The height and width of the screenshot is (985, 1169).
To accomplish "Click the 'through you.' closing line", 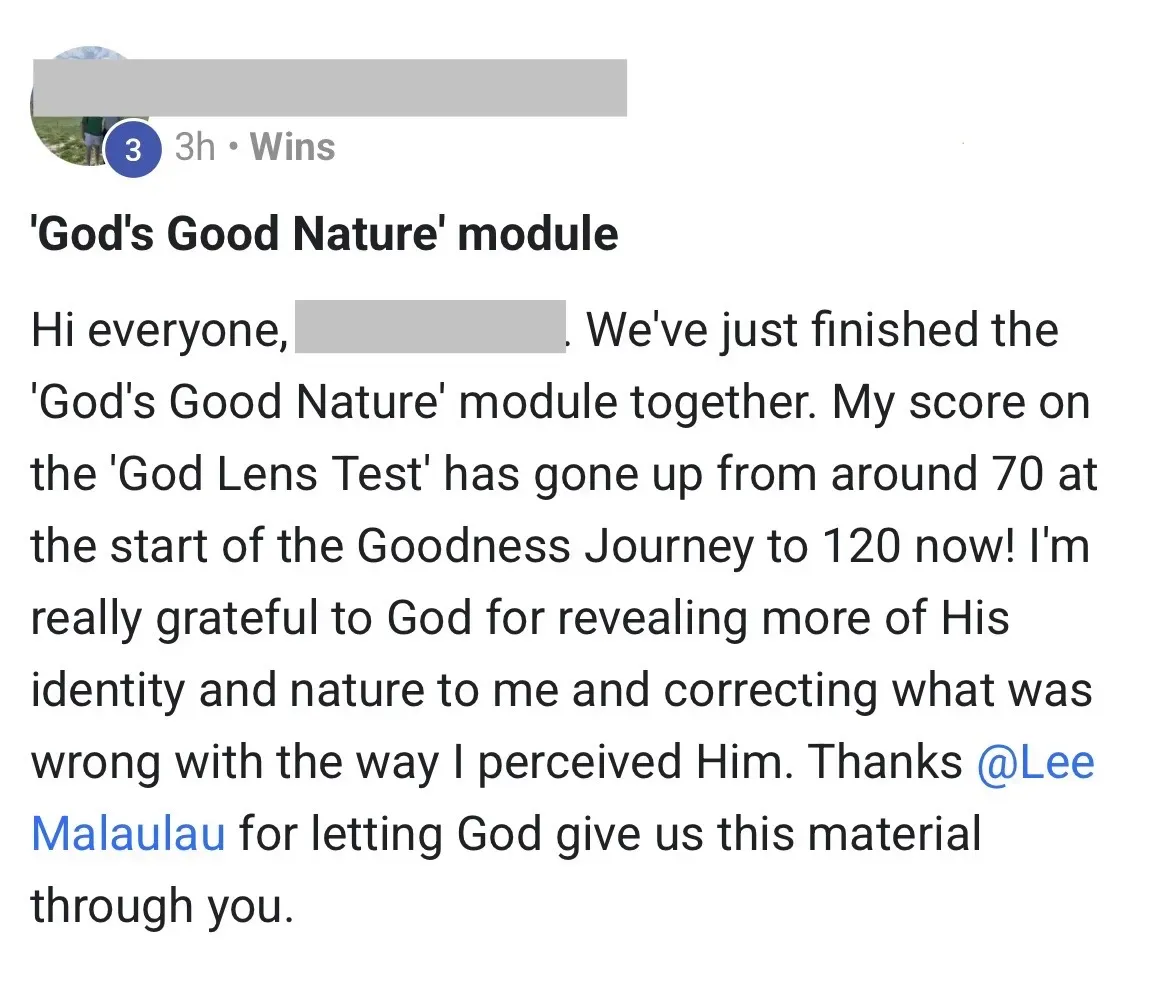I will (163, 907).
